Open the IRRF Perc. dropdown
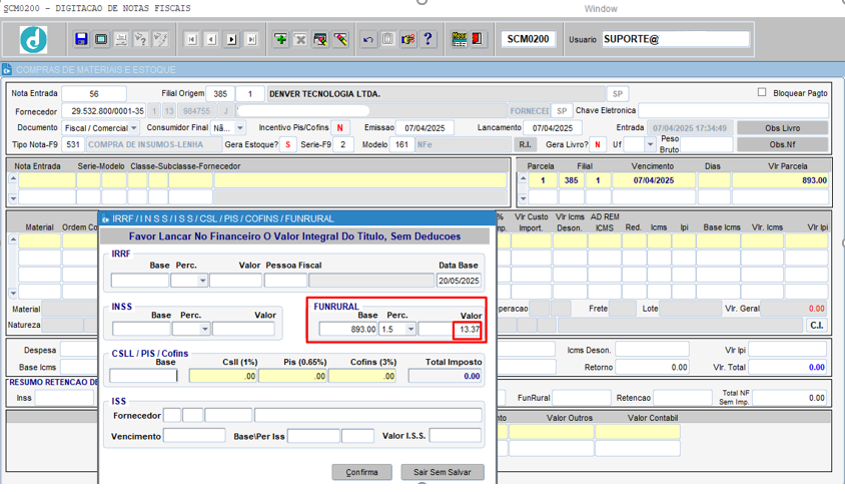 pos(203,281)
